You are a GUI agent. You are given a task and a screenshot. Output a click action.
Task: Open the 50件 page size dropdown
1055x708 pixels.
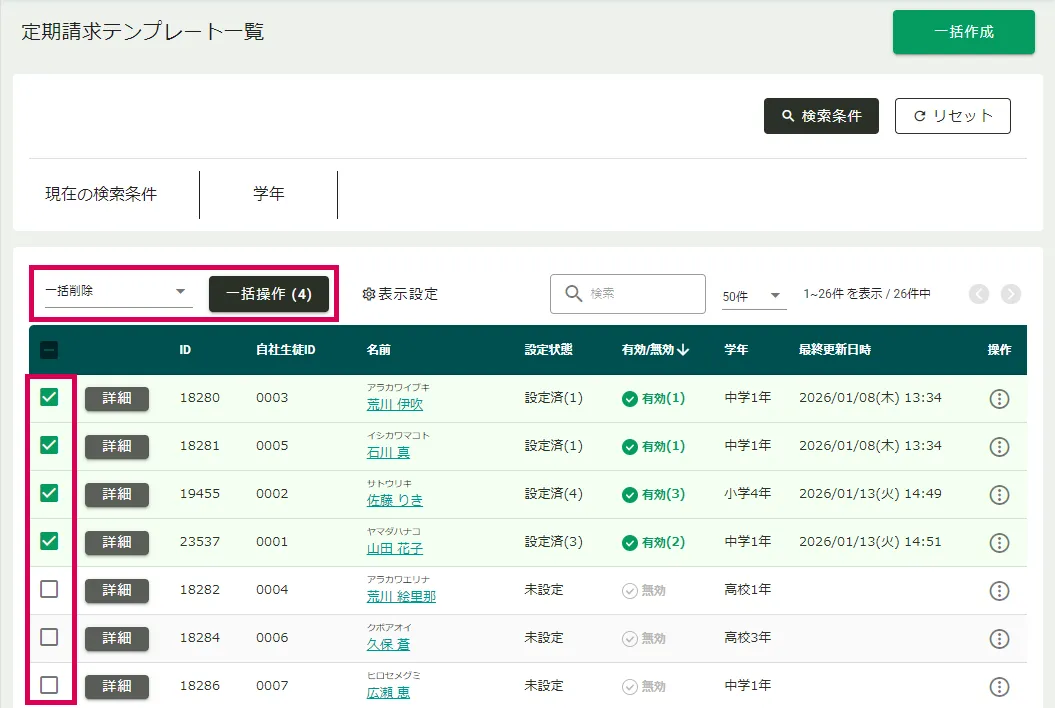click(753, 296)
